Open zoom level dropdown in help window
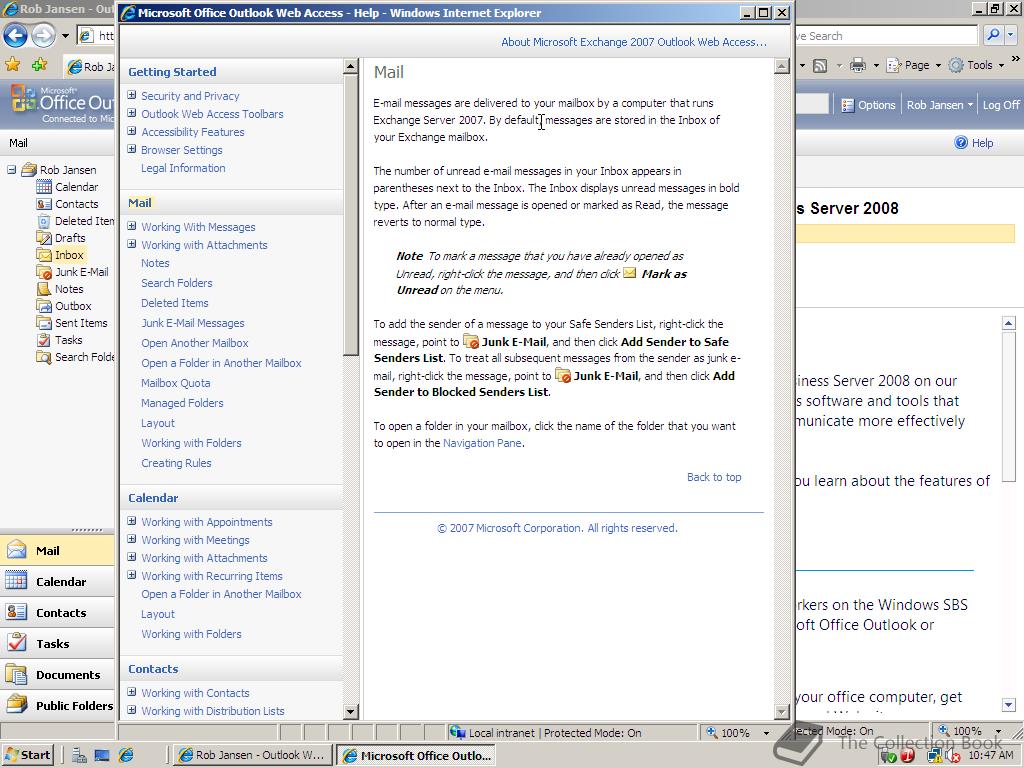1024x768 pixels. (766, 733)
